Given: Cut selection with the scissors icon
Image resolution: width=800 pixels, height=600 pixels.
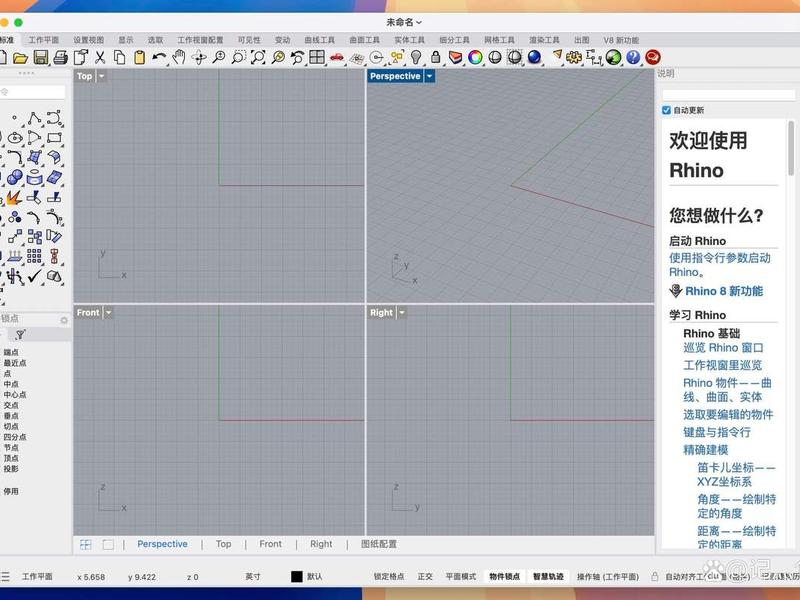Looking at the screenshot, I should pos(100,57).
